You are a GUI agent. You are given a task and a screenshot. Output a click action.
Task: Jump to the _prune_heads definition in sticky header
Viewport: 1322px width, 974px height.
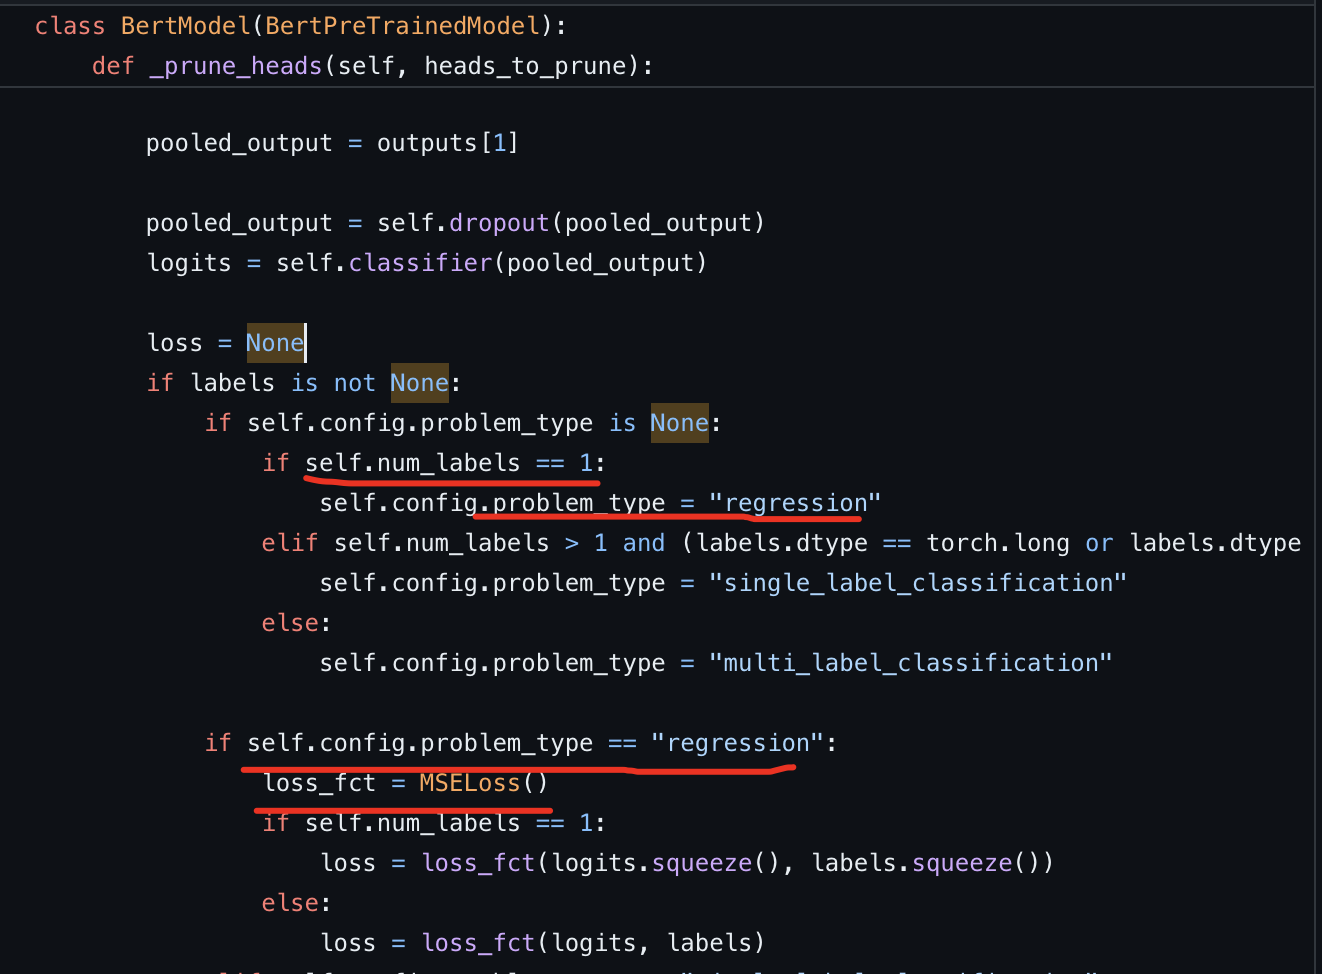(235, 66)
